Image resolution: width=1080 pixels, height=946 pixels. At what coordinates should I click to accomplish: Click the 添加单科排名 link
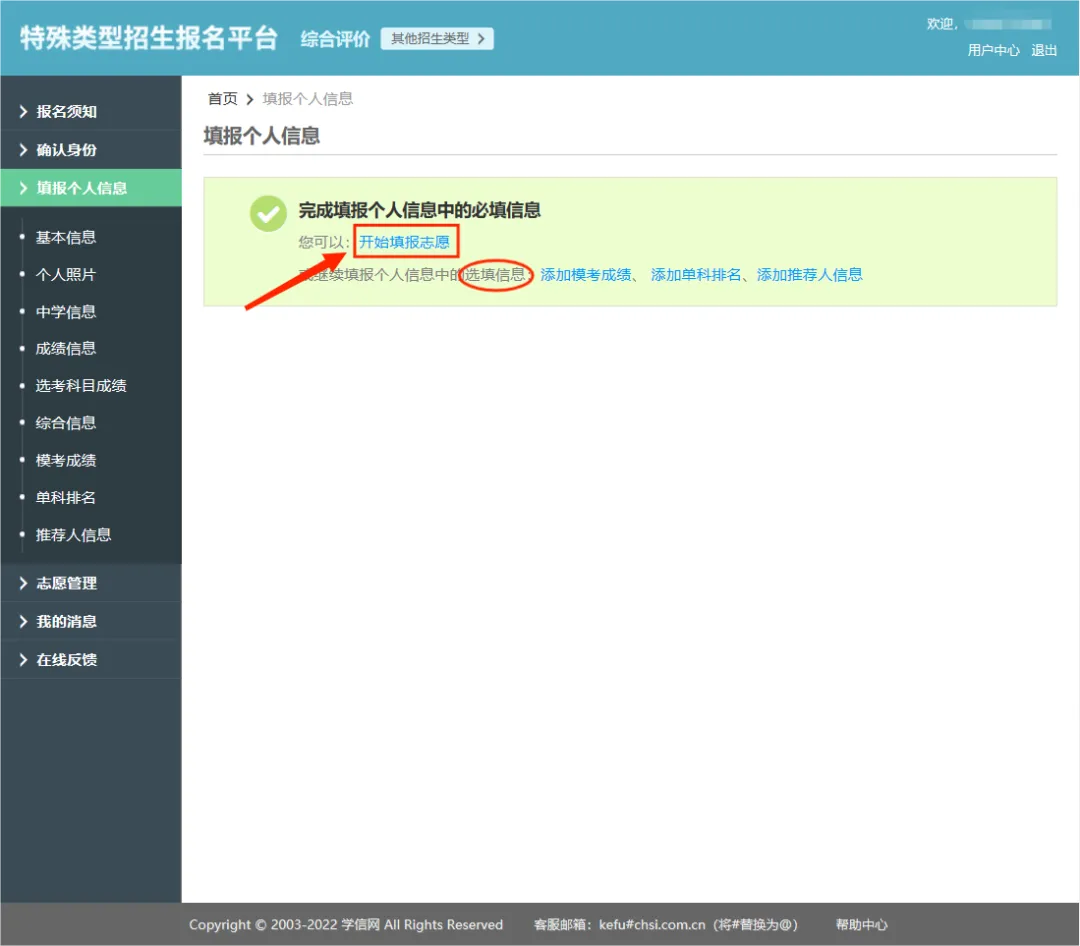tap(695, 274)
